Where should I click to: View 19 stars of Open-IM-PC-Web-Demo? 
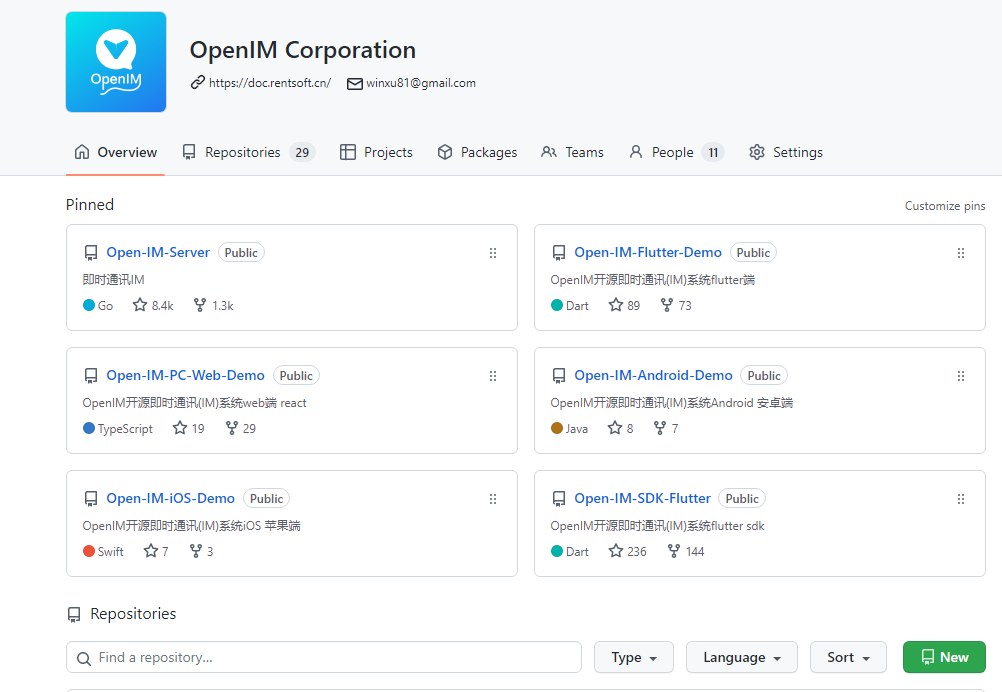point(189,428)
